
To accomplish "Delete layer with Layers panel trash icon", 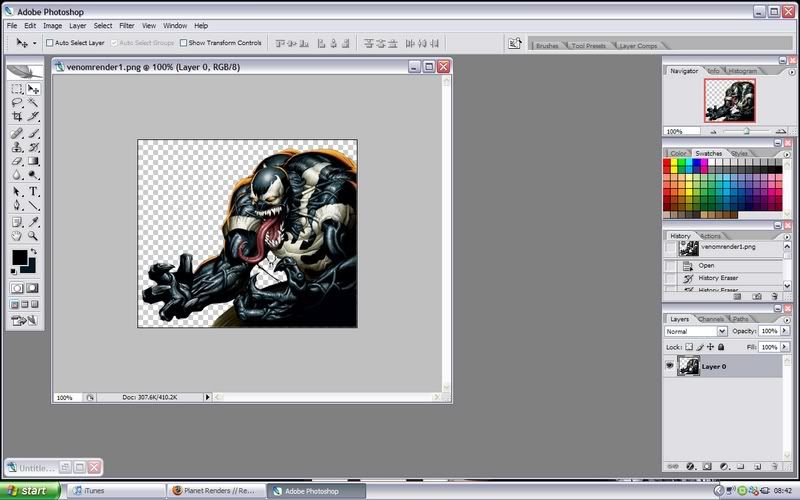I will (774, 466).
